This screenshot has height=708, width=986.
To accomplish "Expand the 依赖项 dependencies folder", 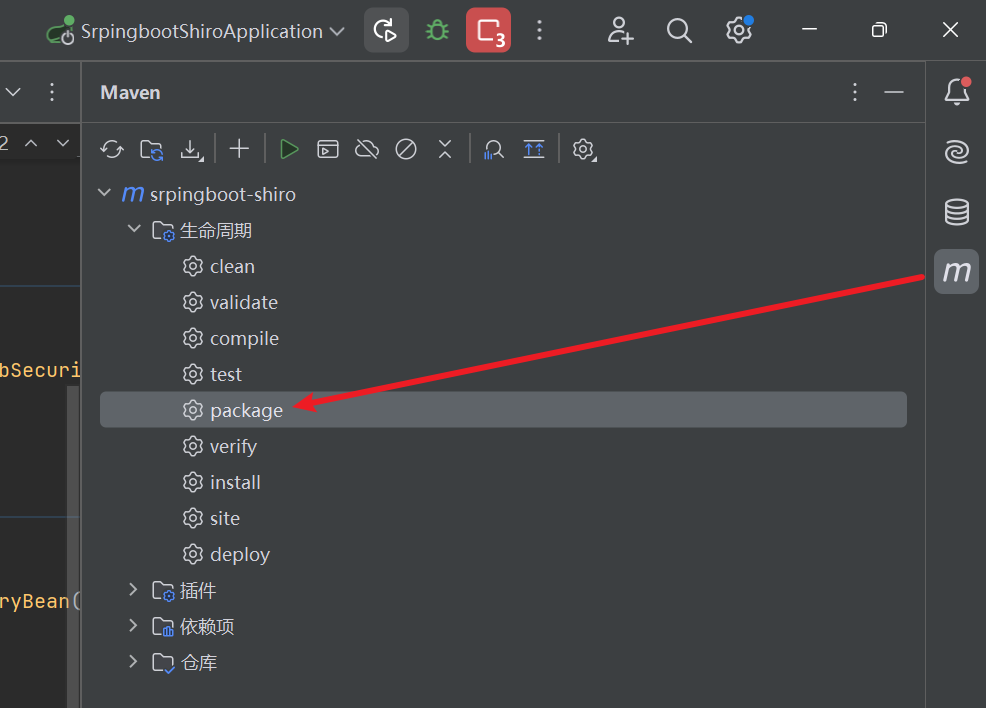I will (133, 625).
